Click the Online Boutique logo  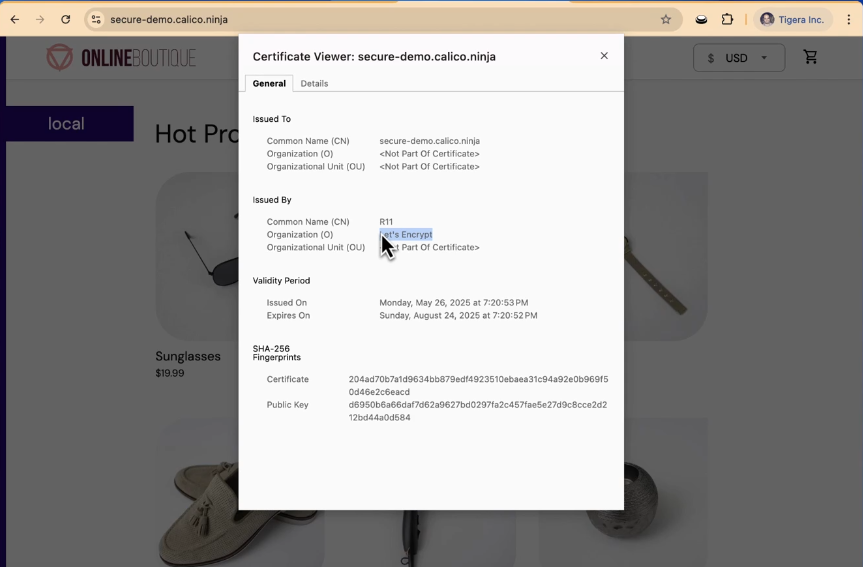[x=121, y=58]
